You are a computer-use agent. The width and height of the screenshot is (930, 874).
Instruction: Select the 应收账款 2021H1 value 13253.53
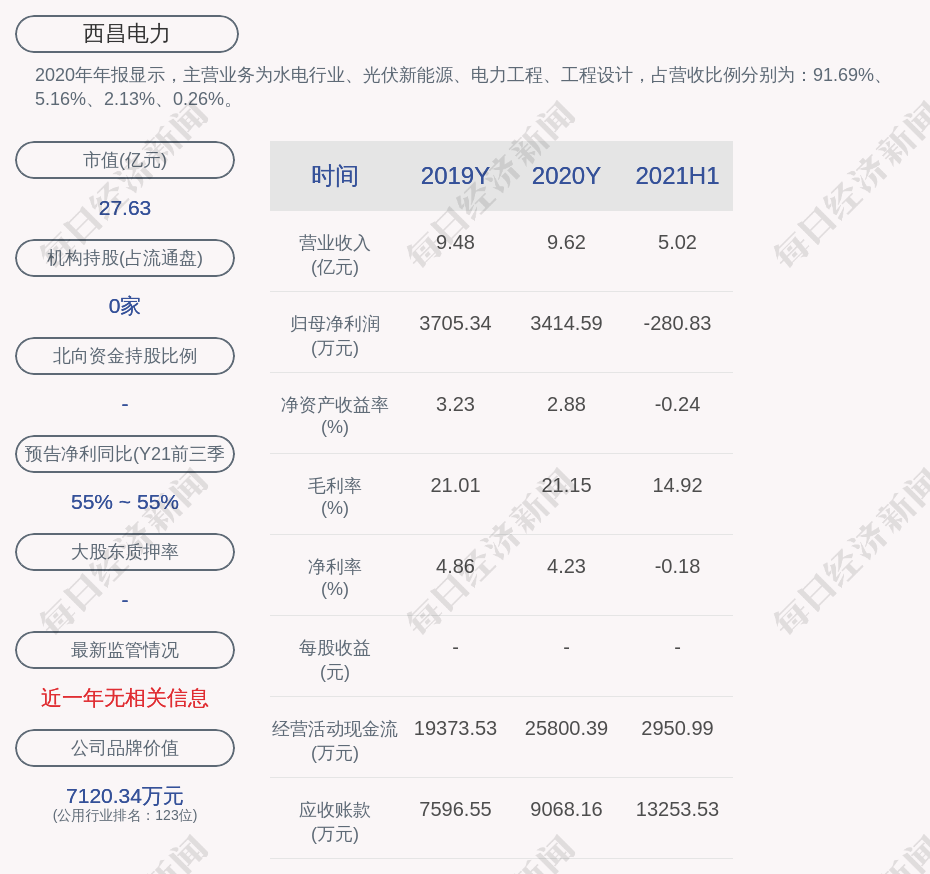coord(677,810)
